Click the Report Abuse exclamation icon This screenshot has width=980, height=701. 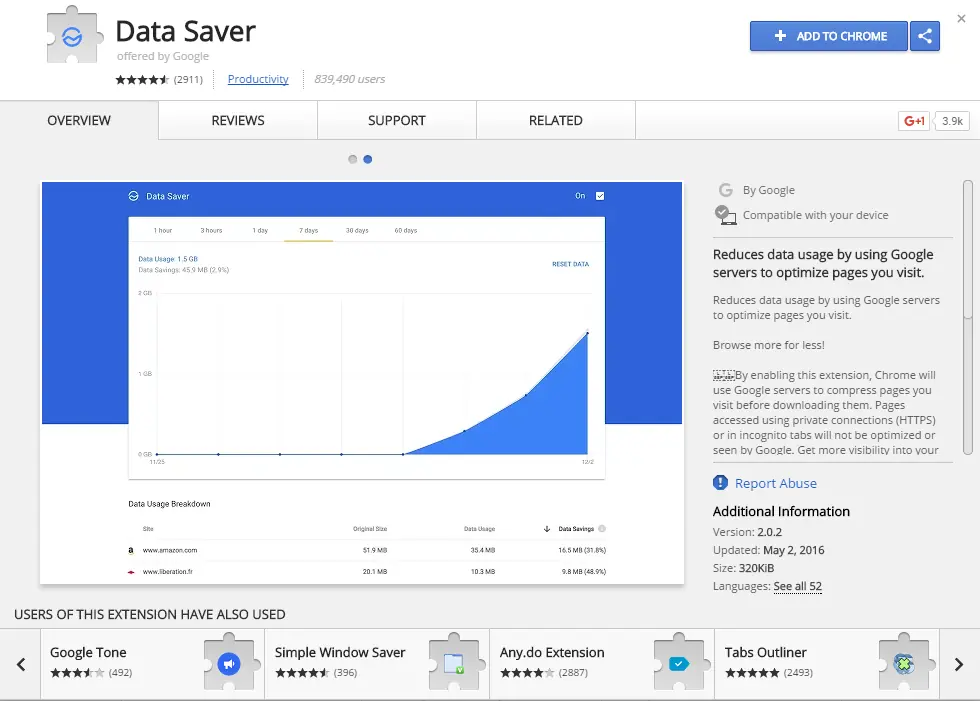[720, 482]
